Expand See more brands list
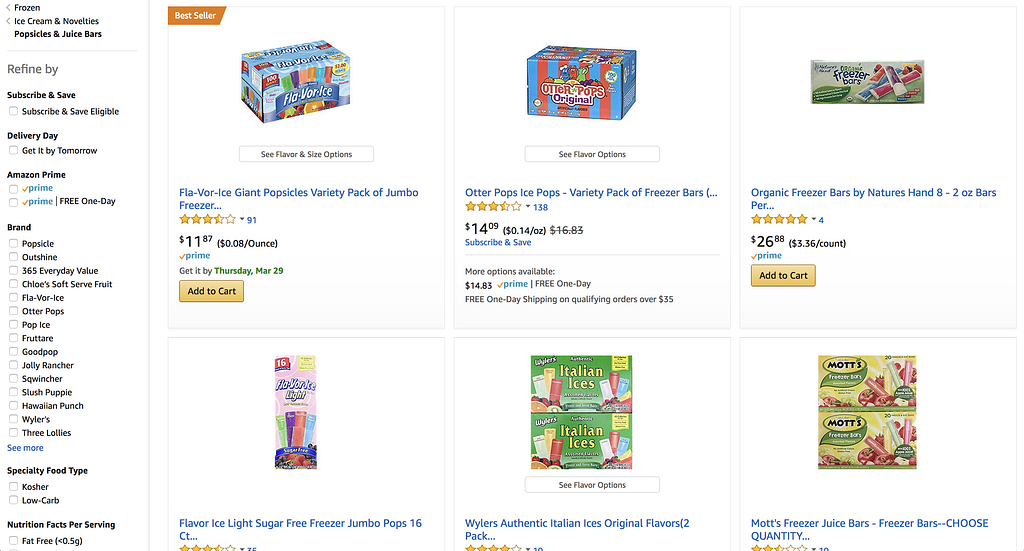The height and width of the screenshot is (551, 1024). [25, 448]
